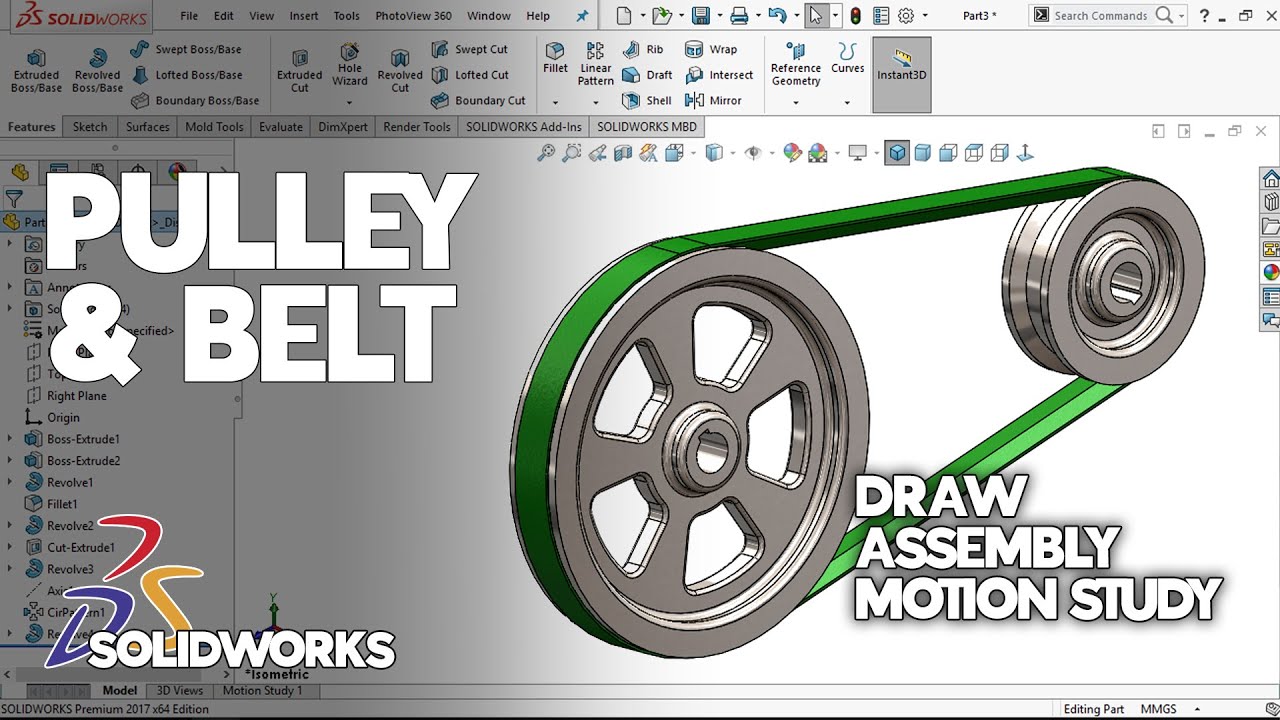Switch to the Evaluate tab
1280x720 pixels.
(x=281, y=127)
